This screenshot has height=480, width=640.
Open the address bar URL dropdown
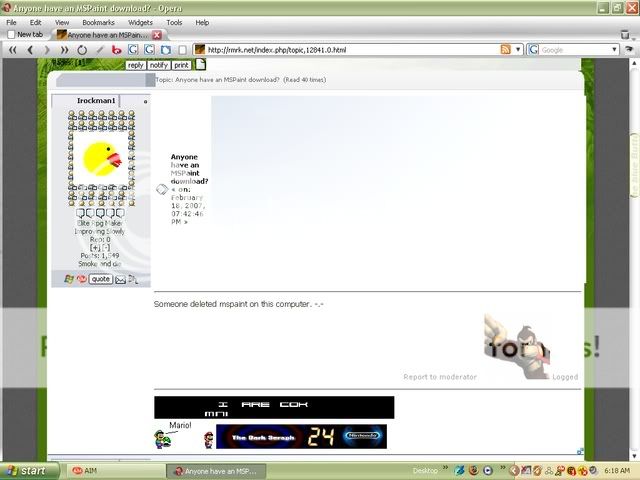[518, 49]
